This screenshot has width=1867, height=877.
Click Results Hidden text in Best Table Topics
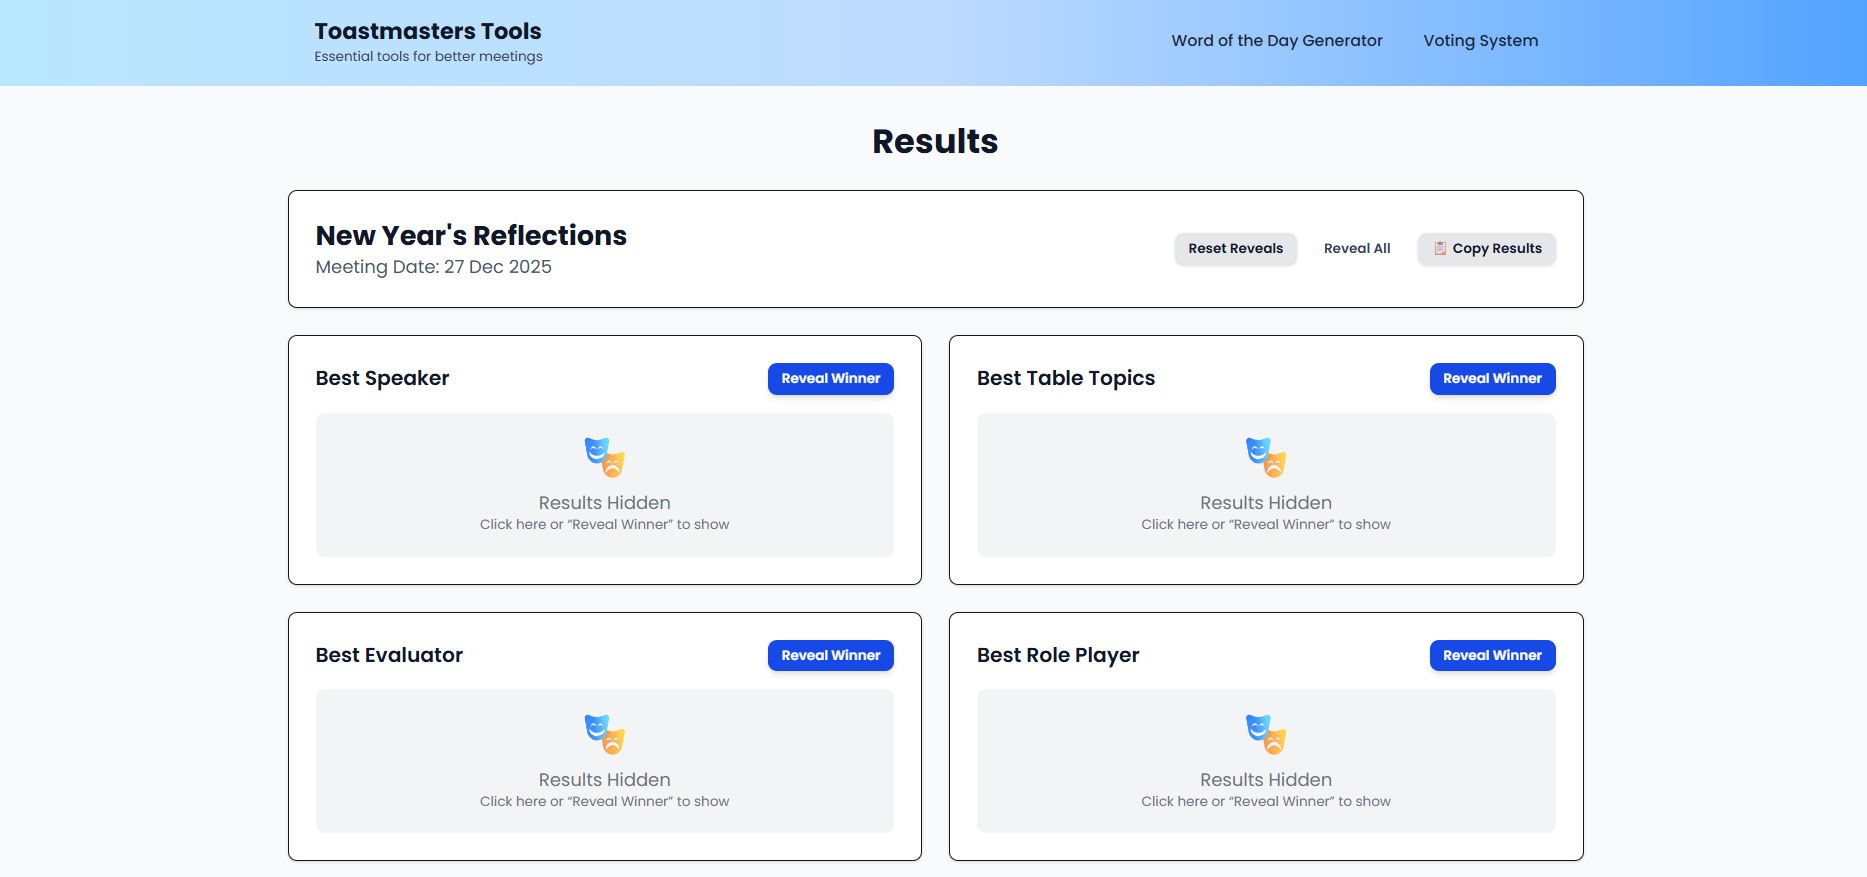point(1265,503)
